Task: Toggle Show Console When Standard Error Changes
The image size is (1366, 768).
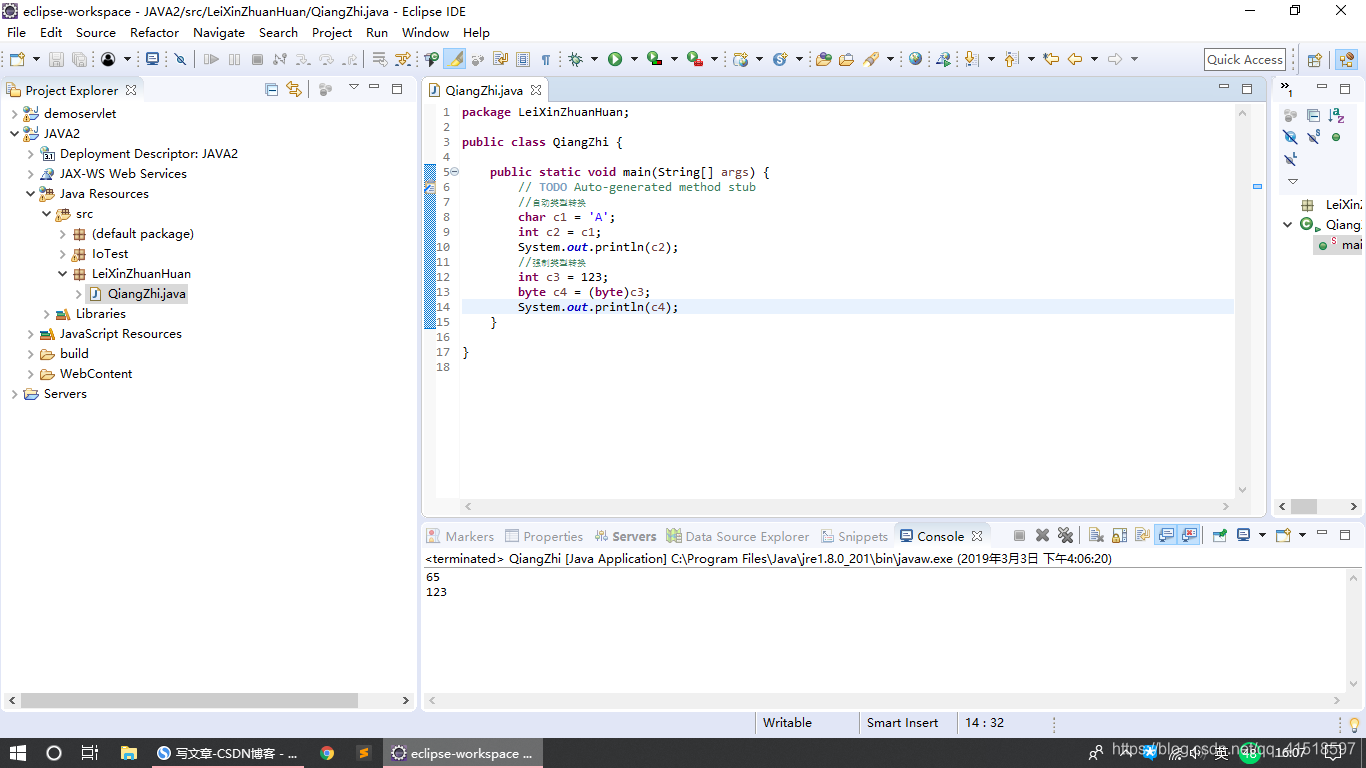Action: point(1189,536)
